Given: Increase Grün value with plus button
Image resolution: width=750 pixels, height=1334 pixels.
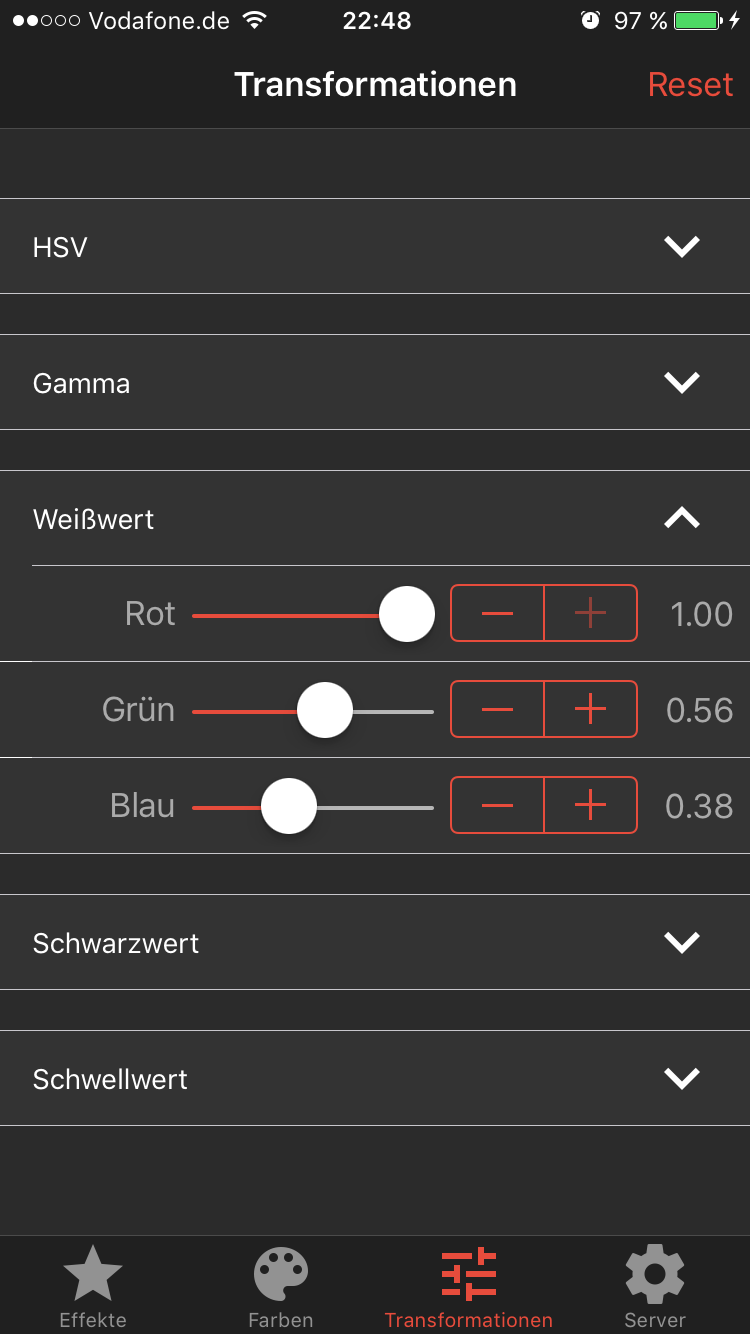Looking at the screenshot, I should [x=591, y=709].
